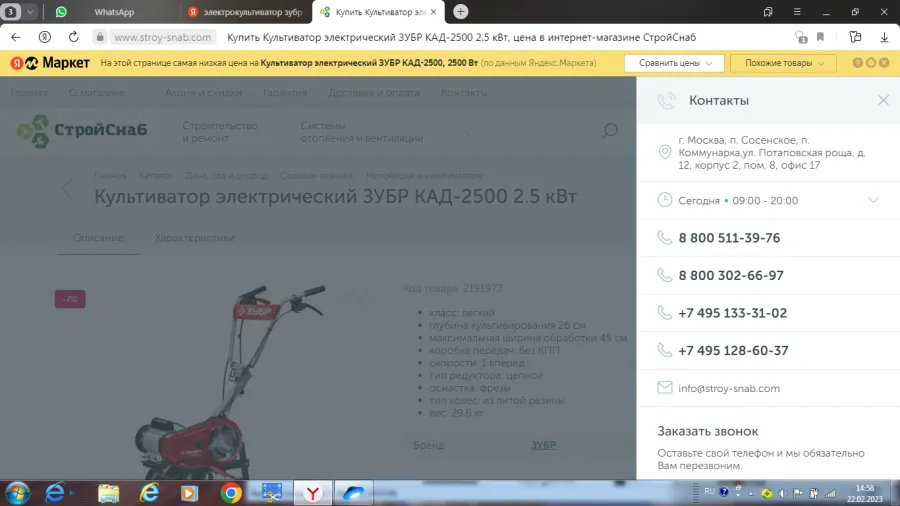Select the Описание tab

(98, 238)
